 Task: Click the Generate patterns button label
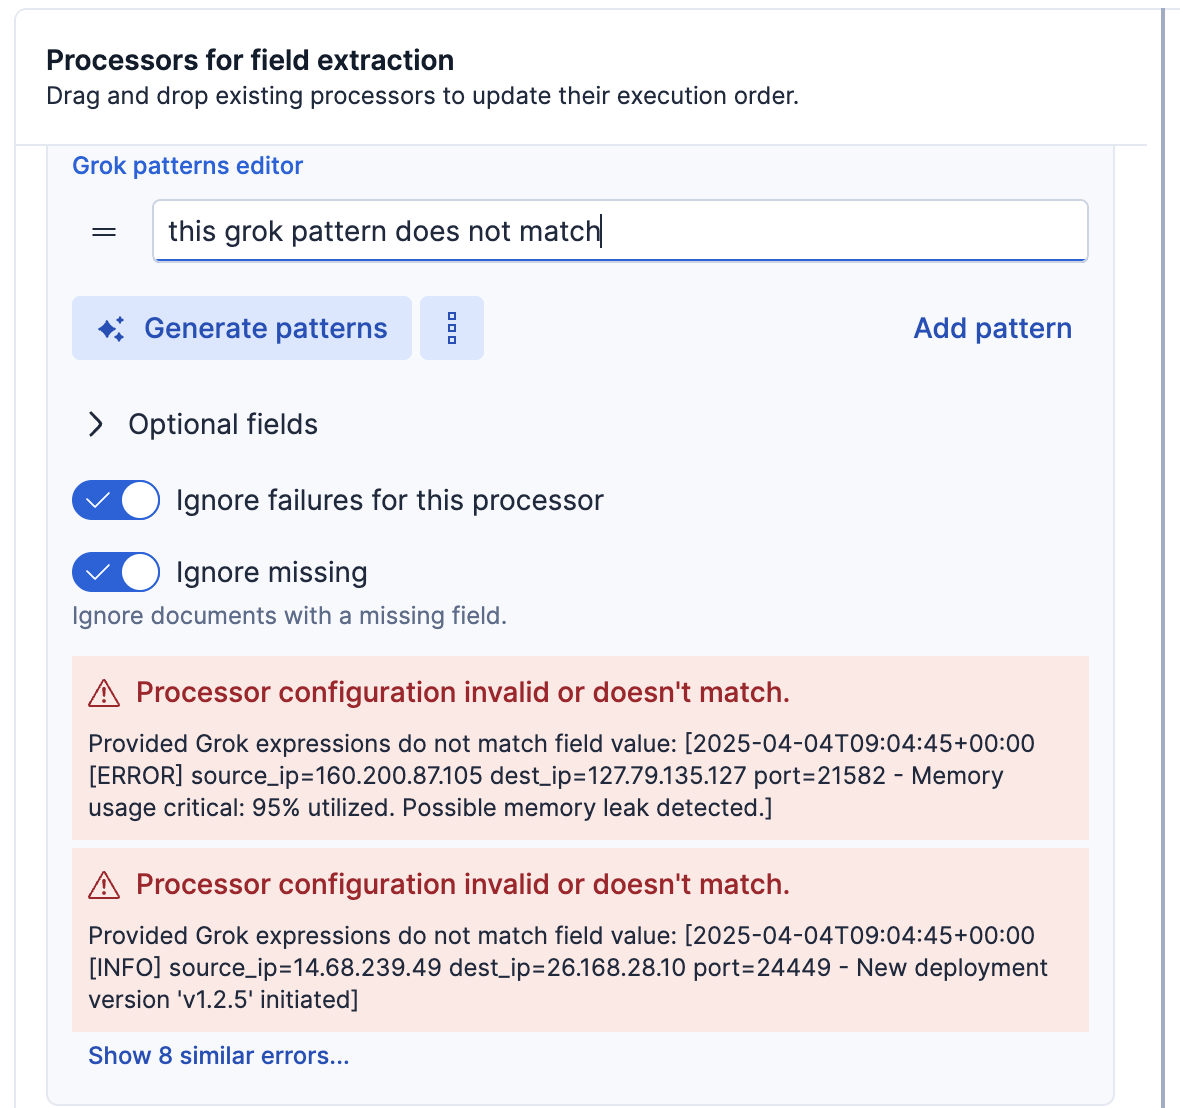(x=265, y=328)
